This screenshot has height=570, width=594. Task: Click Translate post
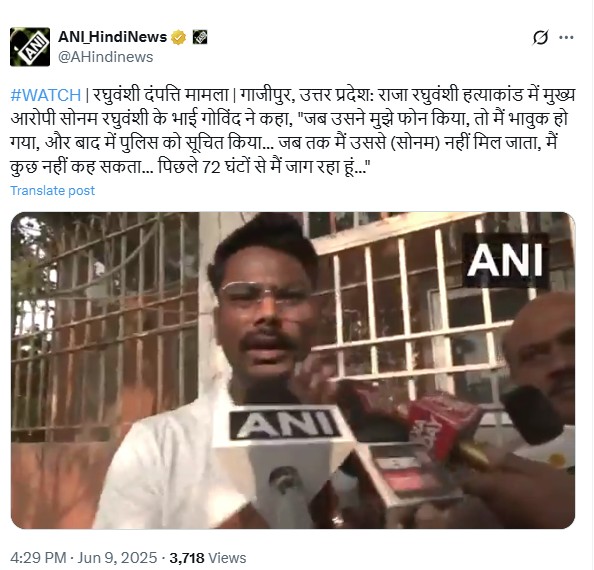[x=52, y=191]
